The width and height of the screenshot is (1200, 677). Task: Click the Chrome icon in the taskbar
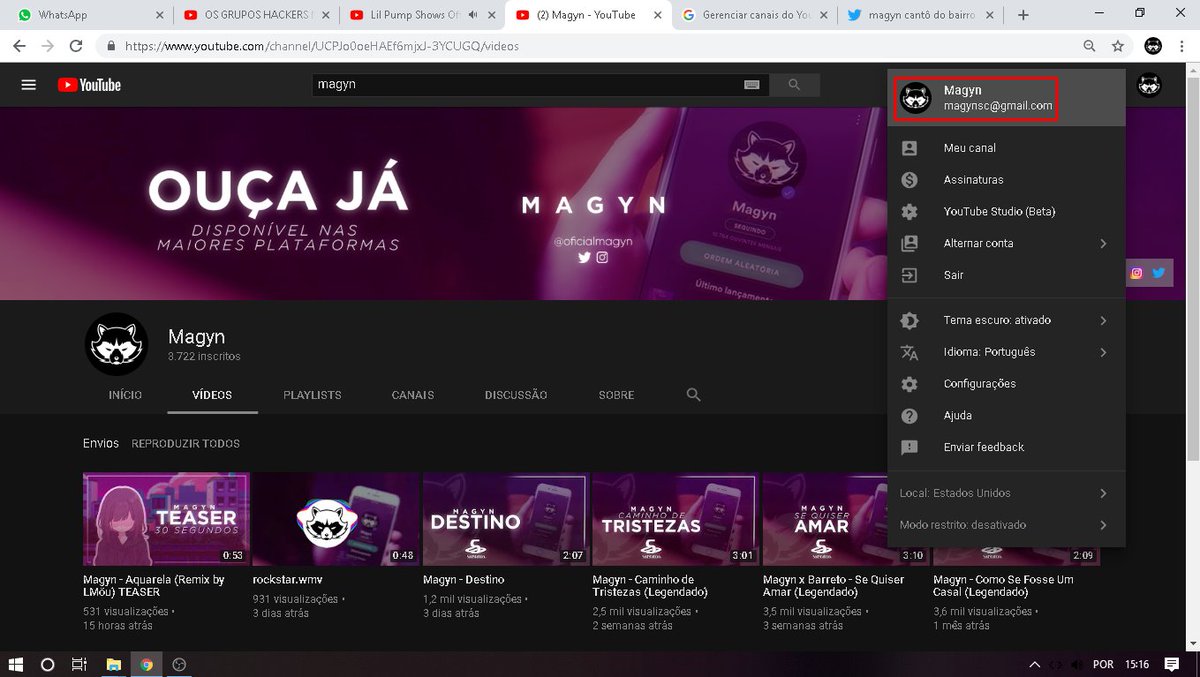pyautogui.click(x=147, y=664)
